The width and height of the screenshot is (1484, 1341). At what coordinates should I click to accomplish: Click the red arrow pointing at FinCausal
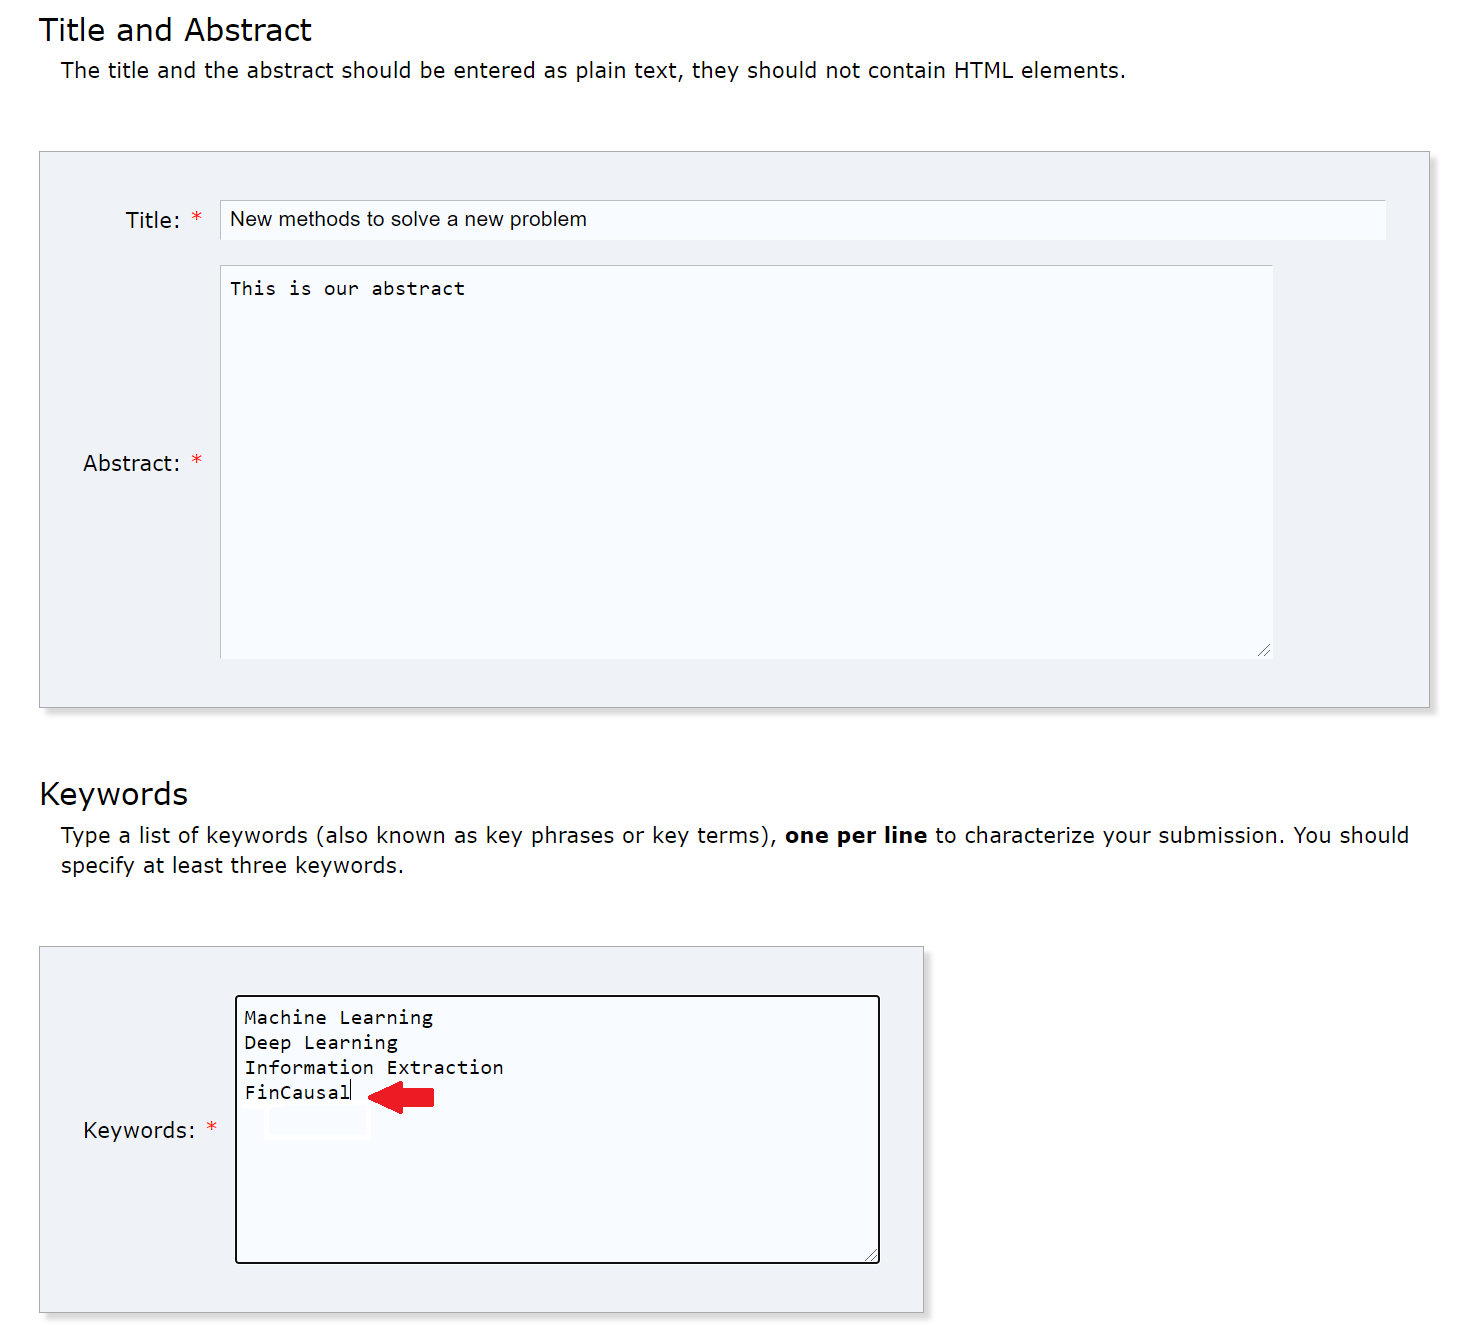pos(401,1097)
